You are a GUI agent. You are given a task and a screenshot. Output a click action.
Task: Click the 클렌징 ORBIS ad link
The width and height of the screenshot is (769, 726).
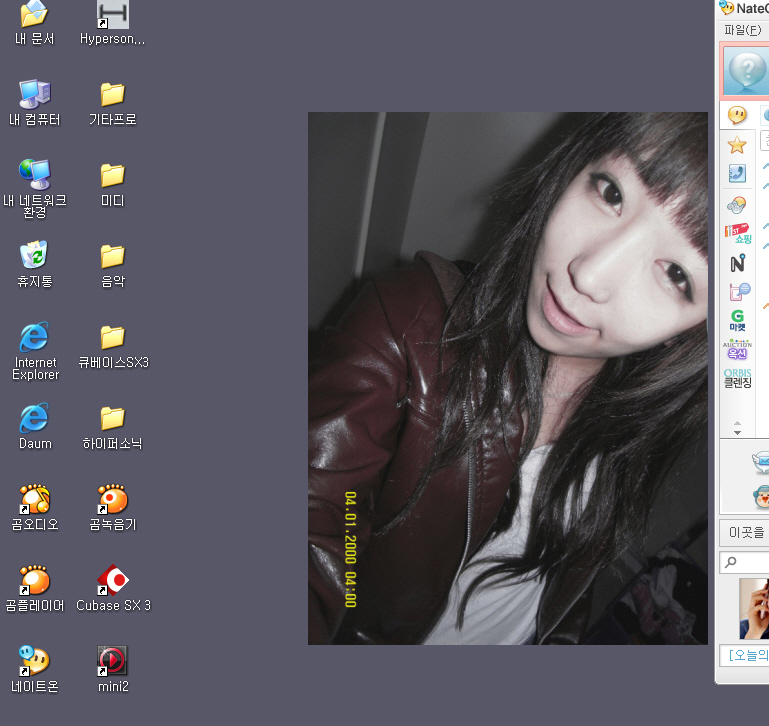tap(737, 379)
